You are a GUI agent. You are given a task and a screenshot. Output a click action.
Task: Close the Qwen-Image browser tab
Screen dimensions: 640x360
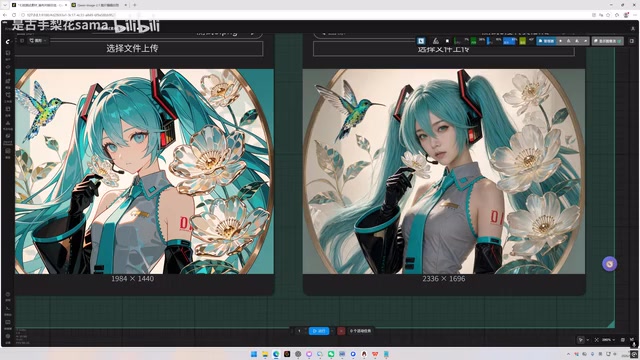(126, 5)
